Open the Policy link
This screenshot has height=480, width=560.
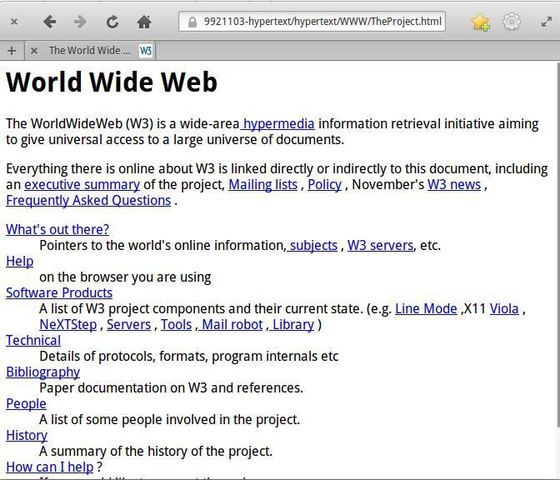tap(325, 185)
